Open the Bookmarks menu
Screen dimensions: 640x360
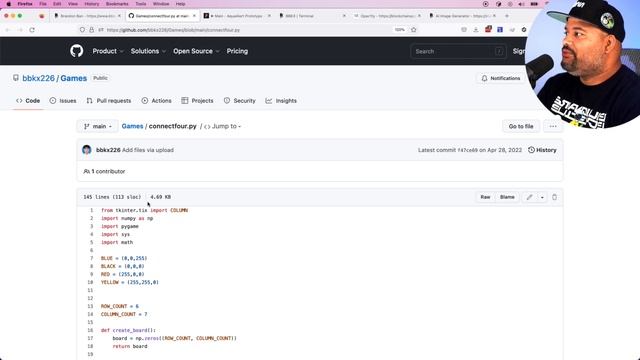[x=117, y=4]
